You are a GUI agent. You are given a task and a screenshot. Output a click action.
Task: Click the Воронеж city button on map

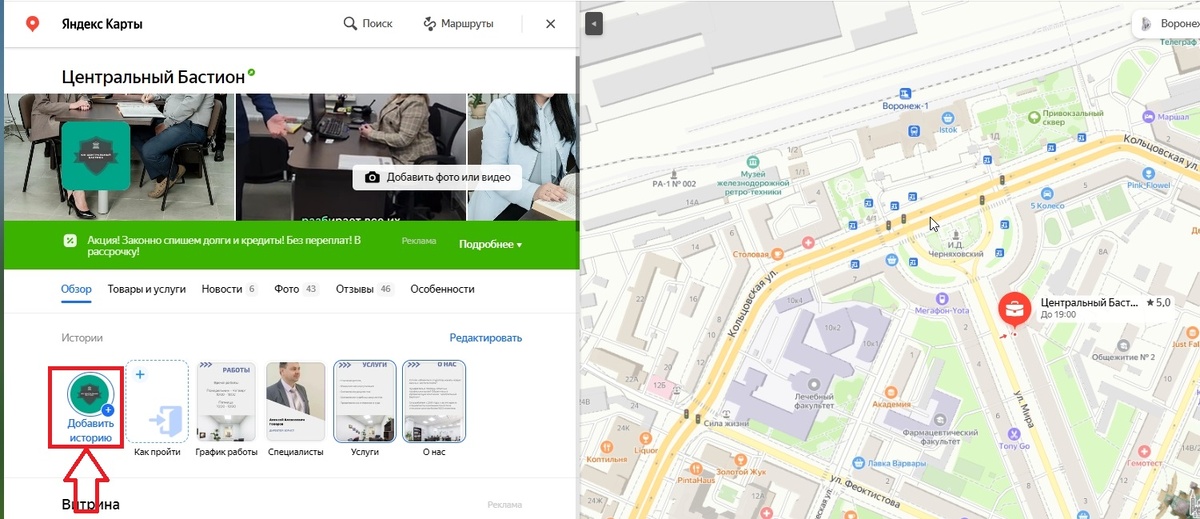1165,23
